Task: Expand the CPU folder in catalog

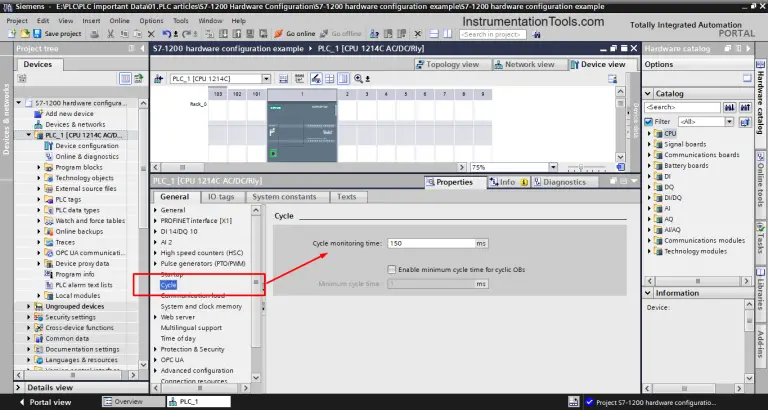Action: 649,133
